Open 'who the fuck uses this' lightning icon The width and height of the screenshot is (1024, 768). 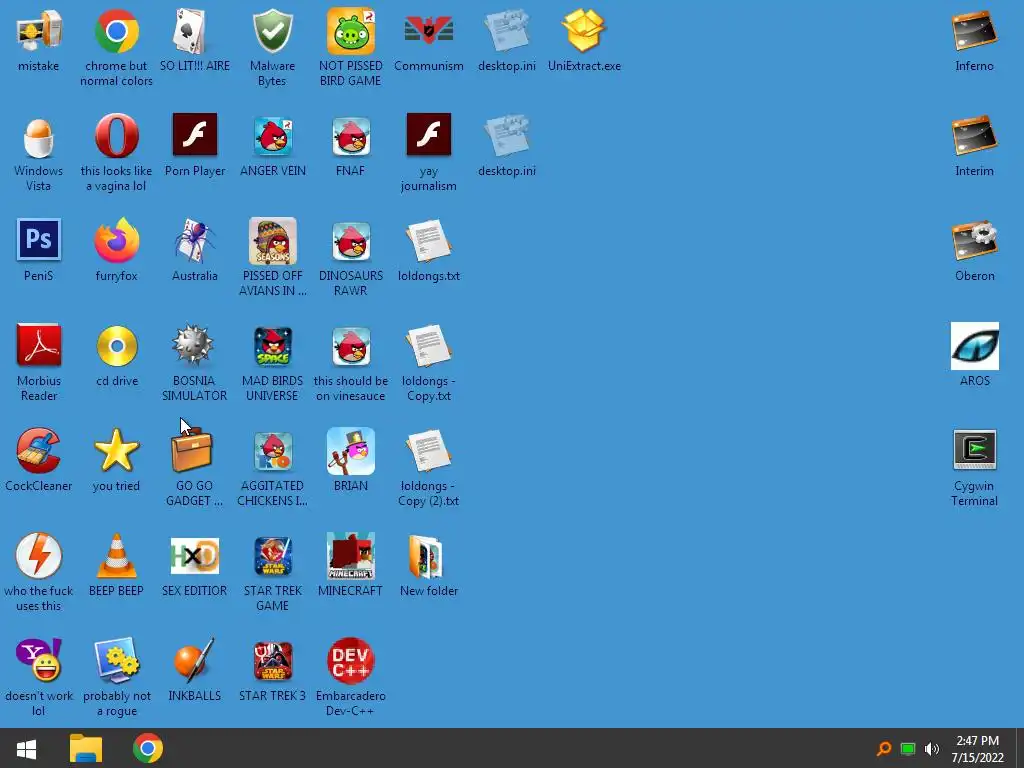tap(39, 556)
